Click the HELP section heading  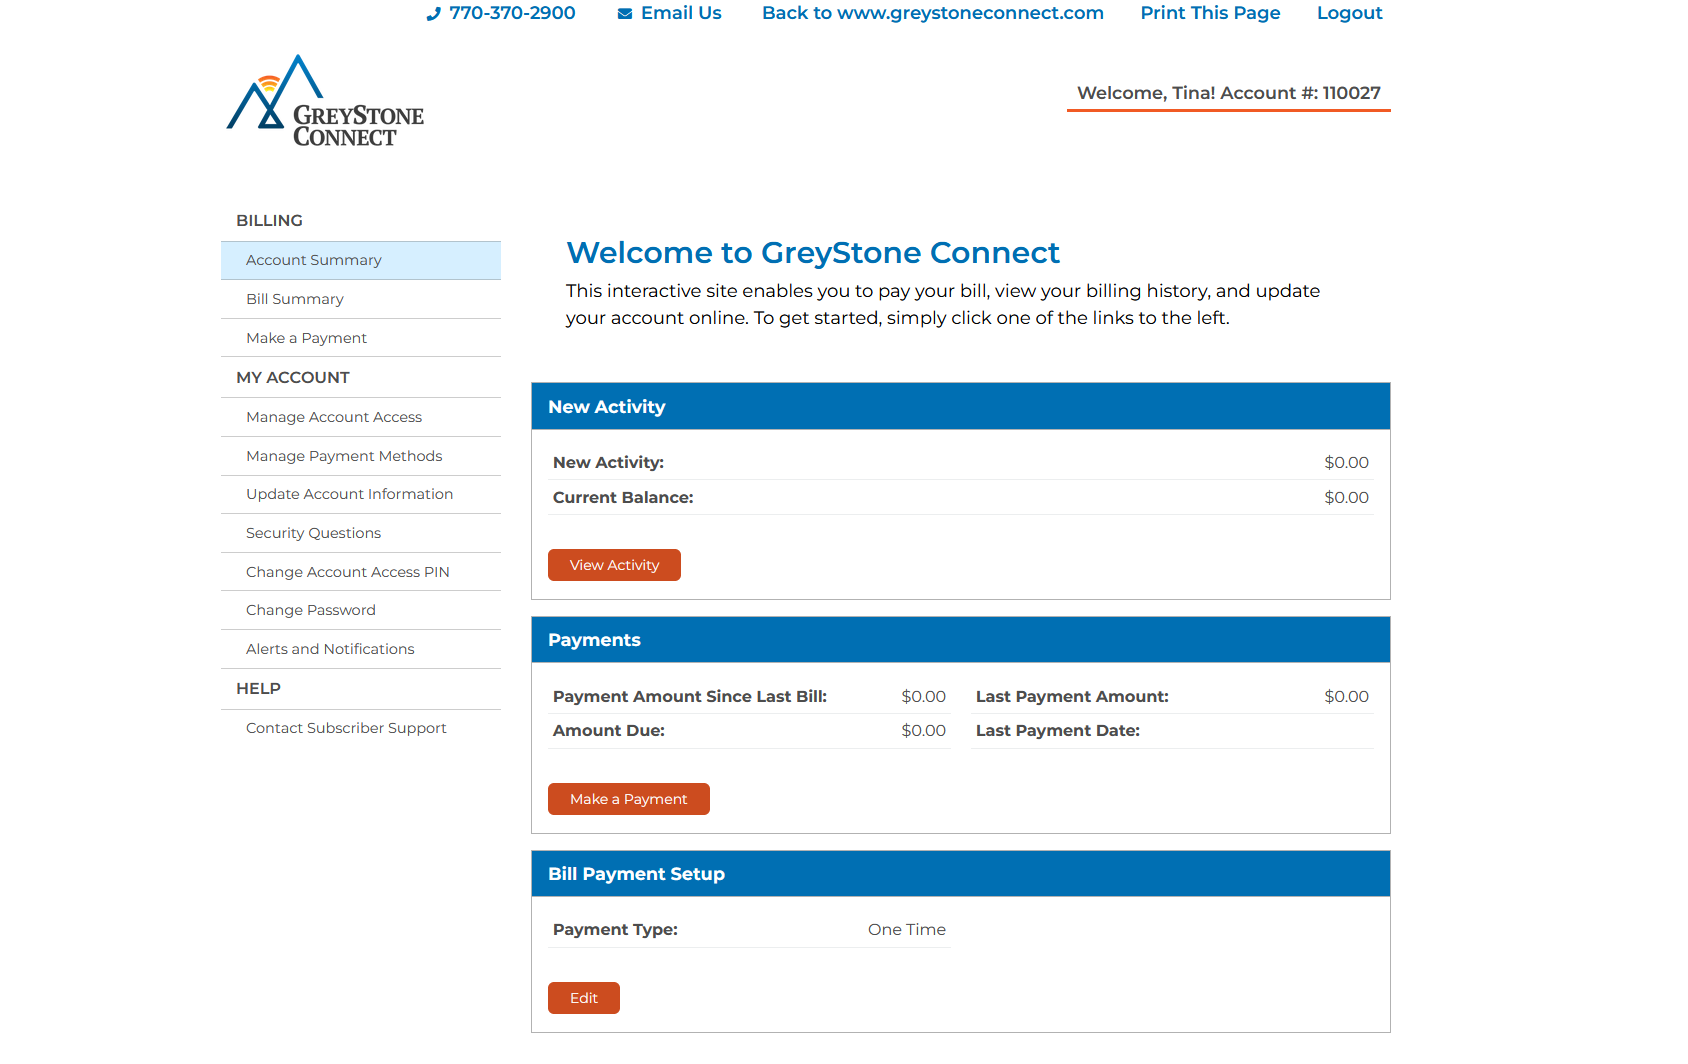258,689
